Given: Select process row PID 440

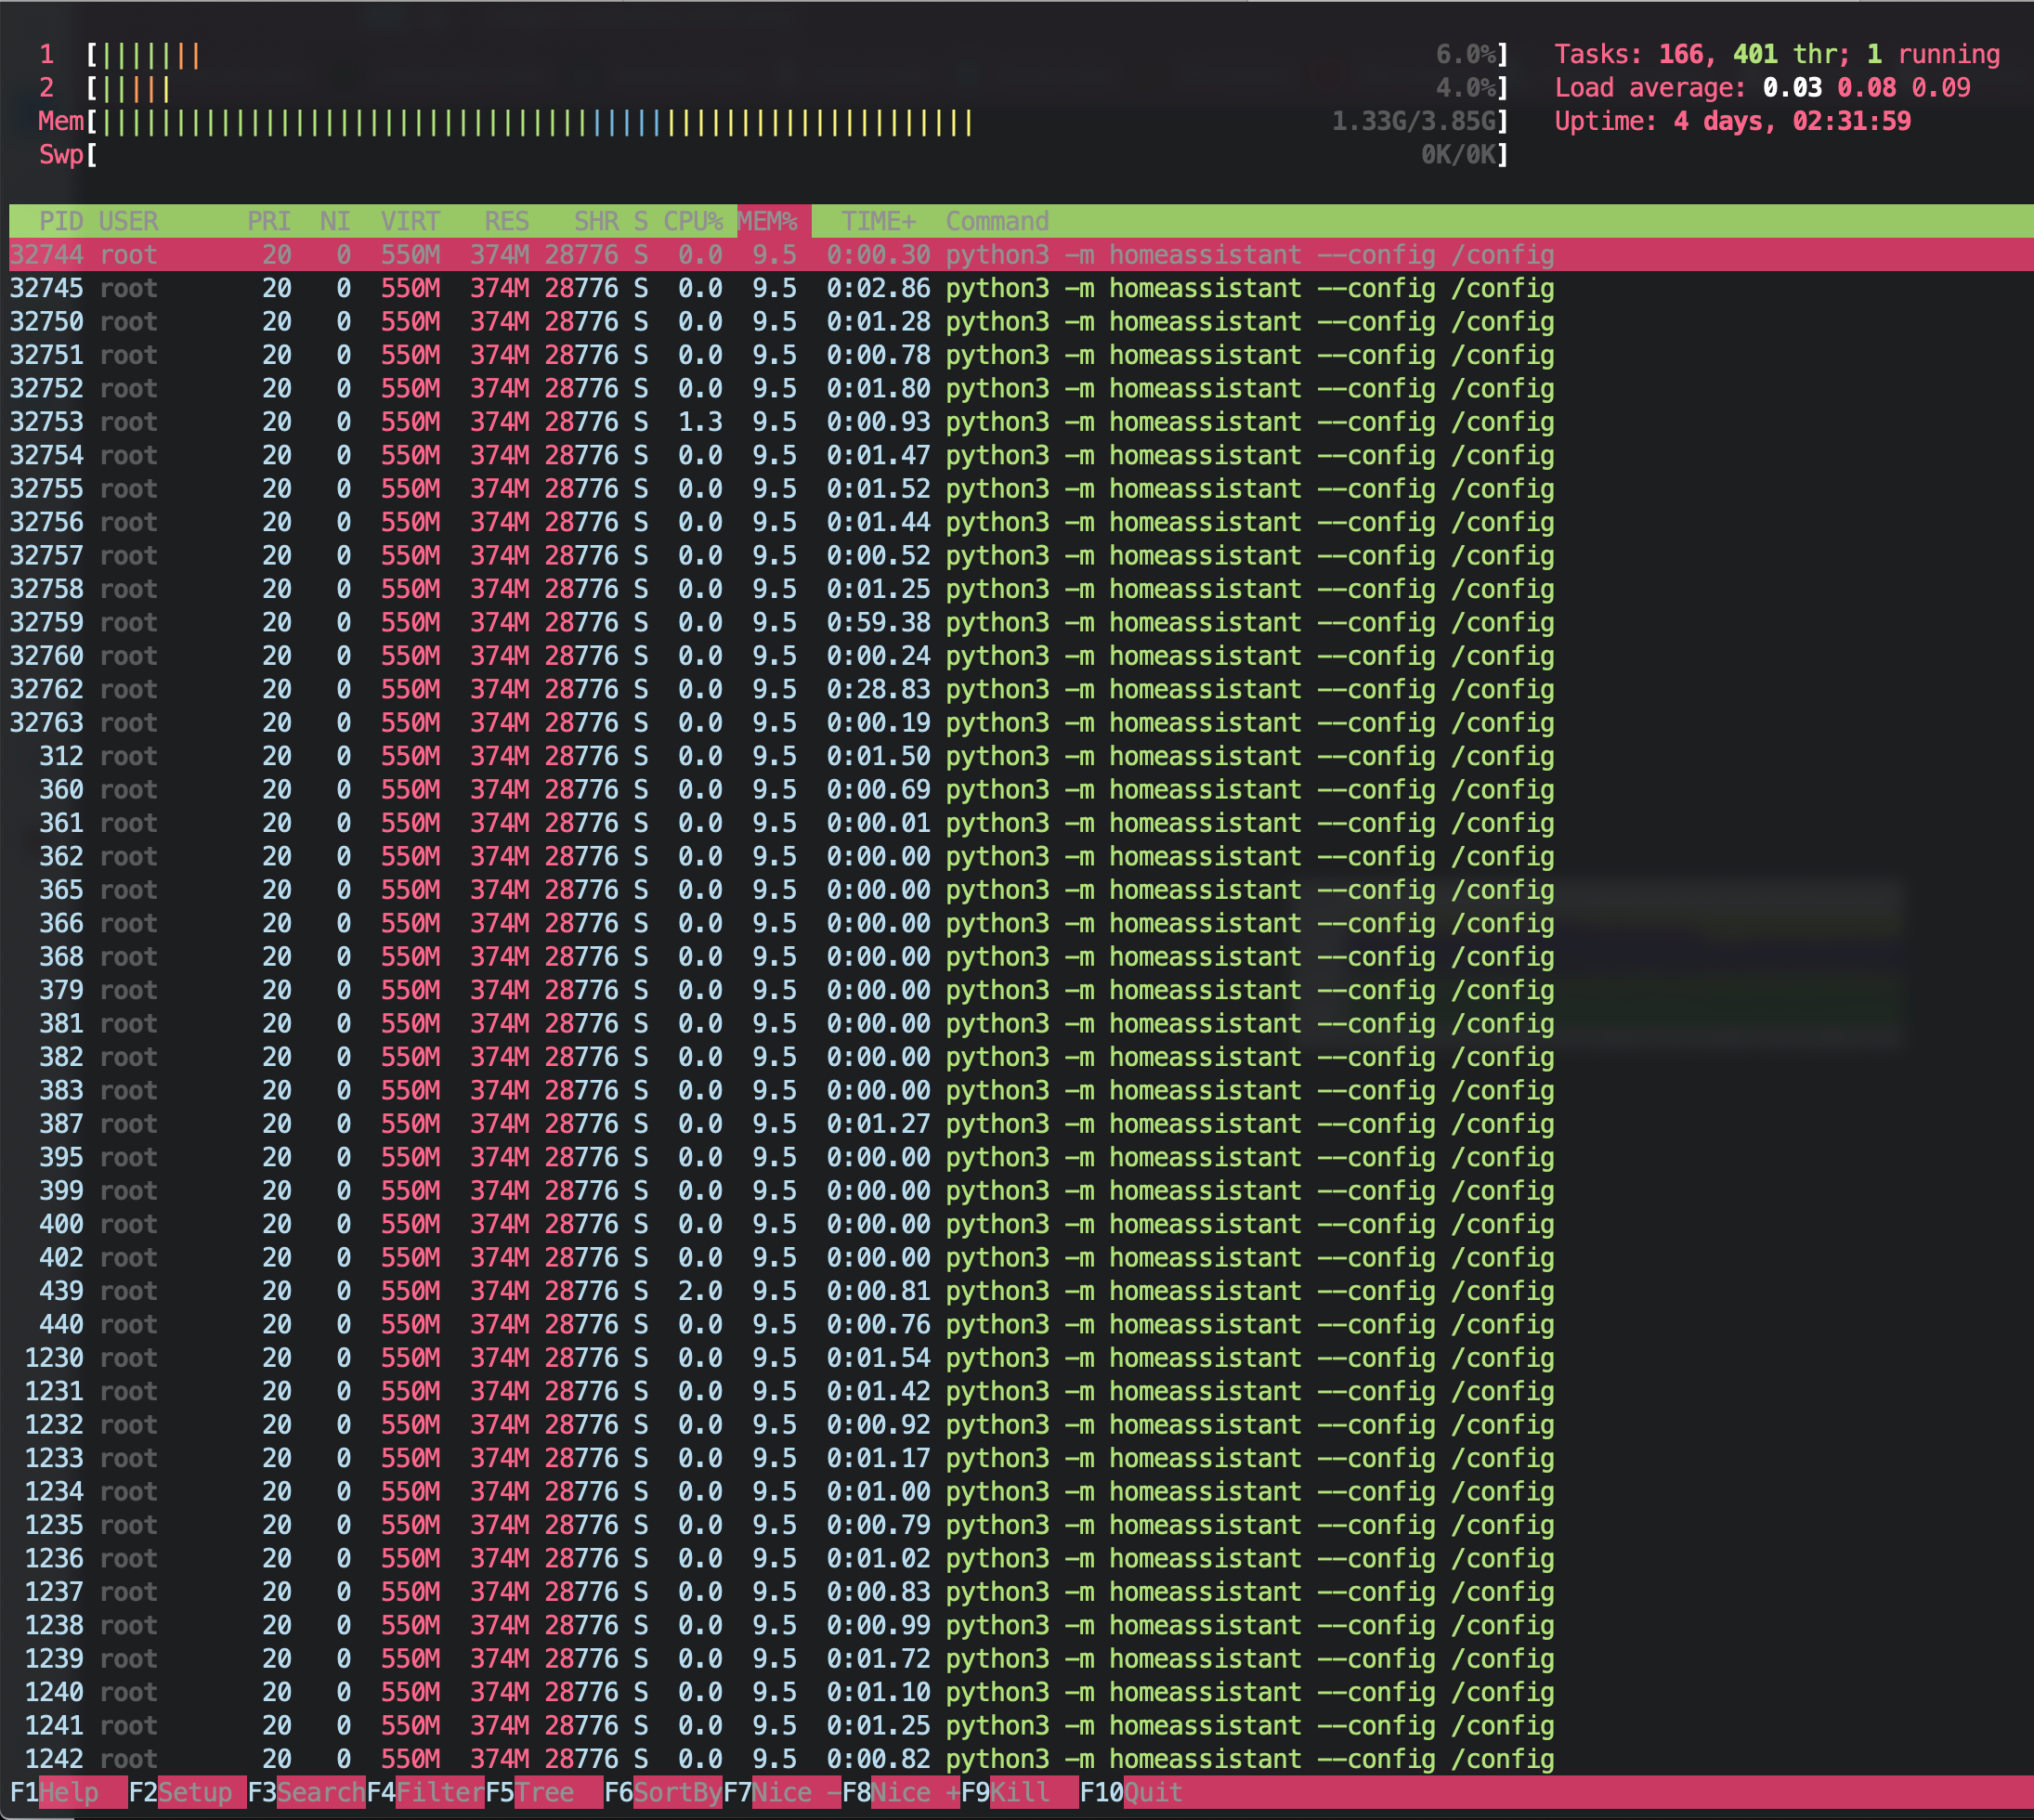Looking at the screenshot, I should (1021, 1325).
